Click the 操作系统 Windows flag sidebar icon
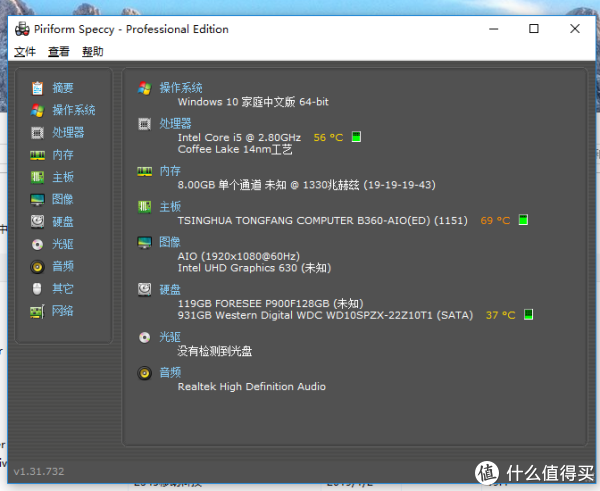This screenshot has height=491, width=600. pyautogui.click(x=37, y=111)
